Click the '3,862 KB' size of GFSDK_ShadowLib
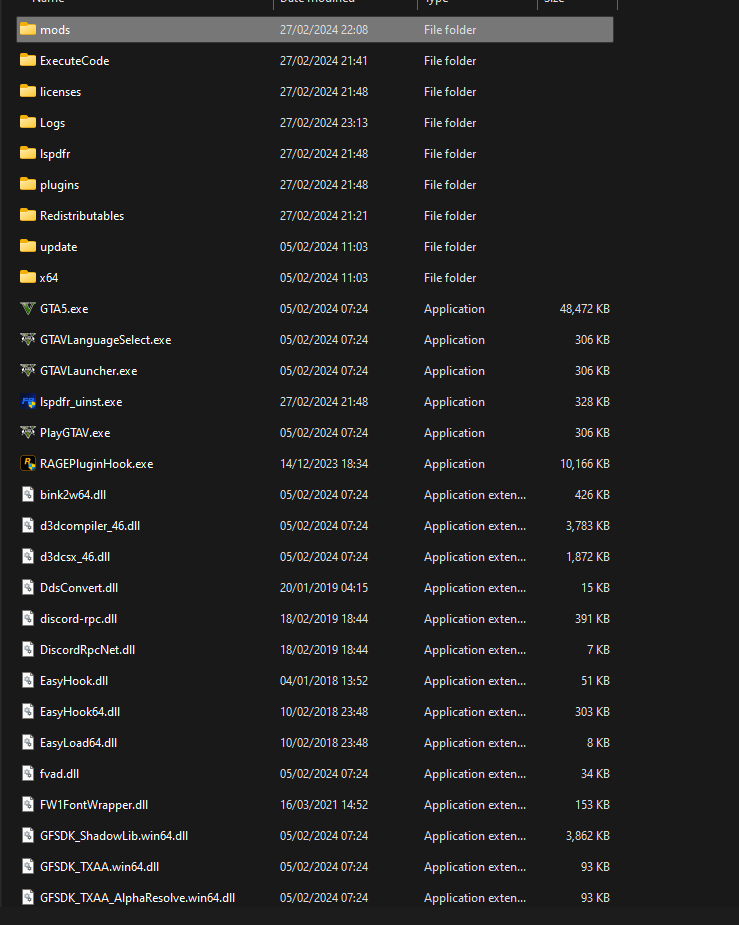This screenshot has height=925, width=739. (587, 836)
